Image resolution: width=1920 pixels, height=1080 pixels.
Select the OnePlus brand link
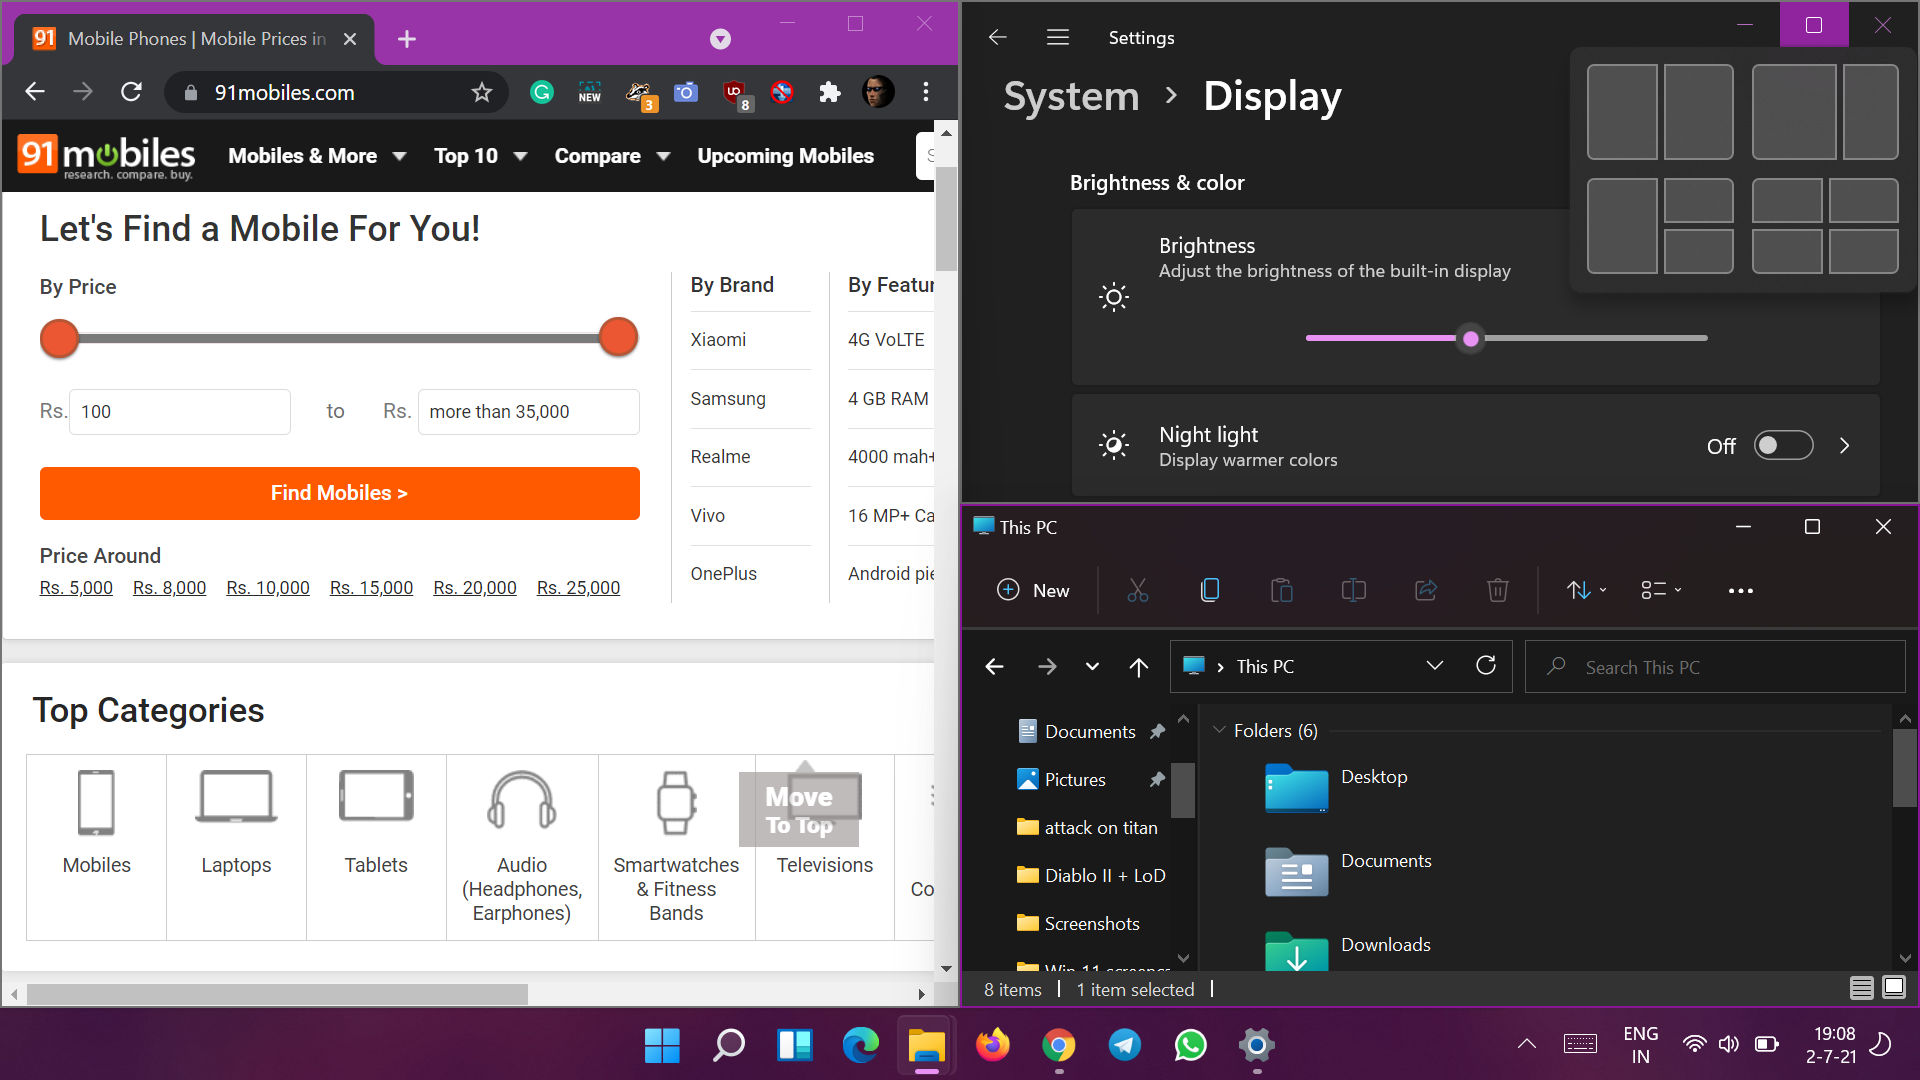point(723,574)
